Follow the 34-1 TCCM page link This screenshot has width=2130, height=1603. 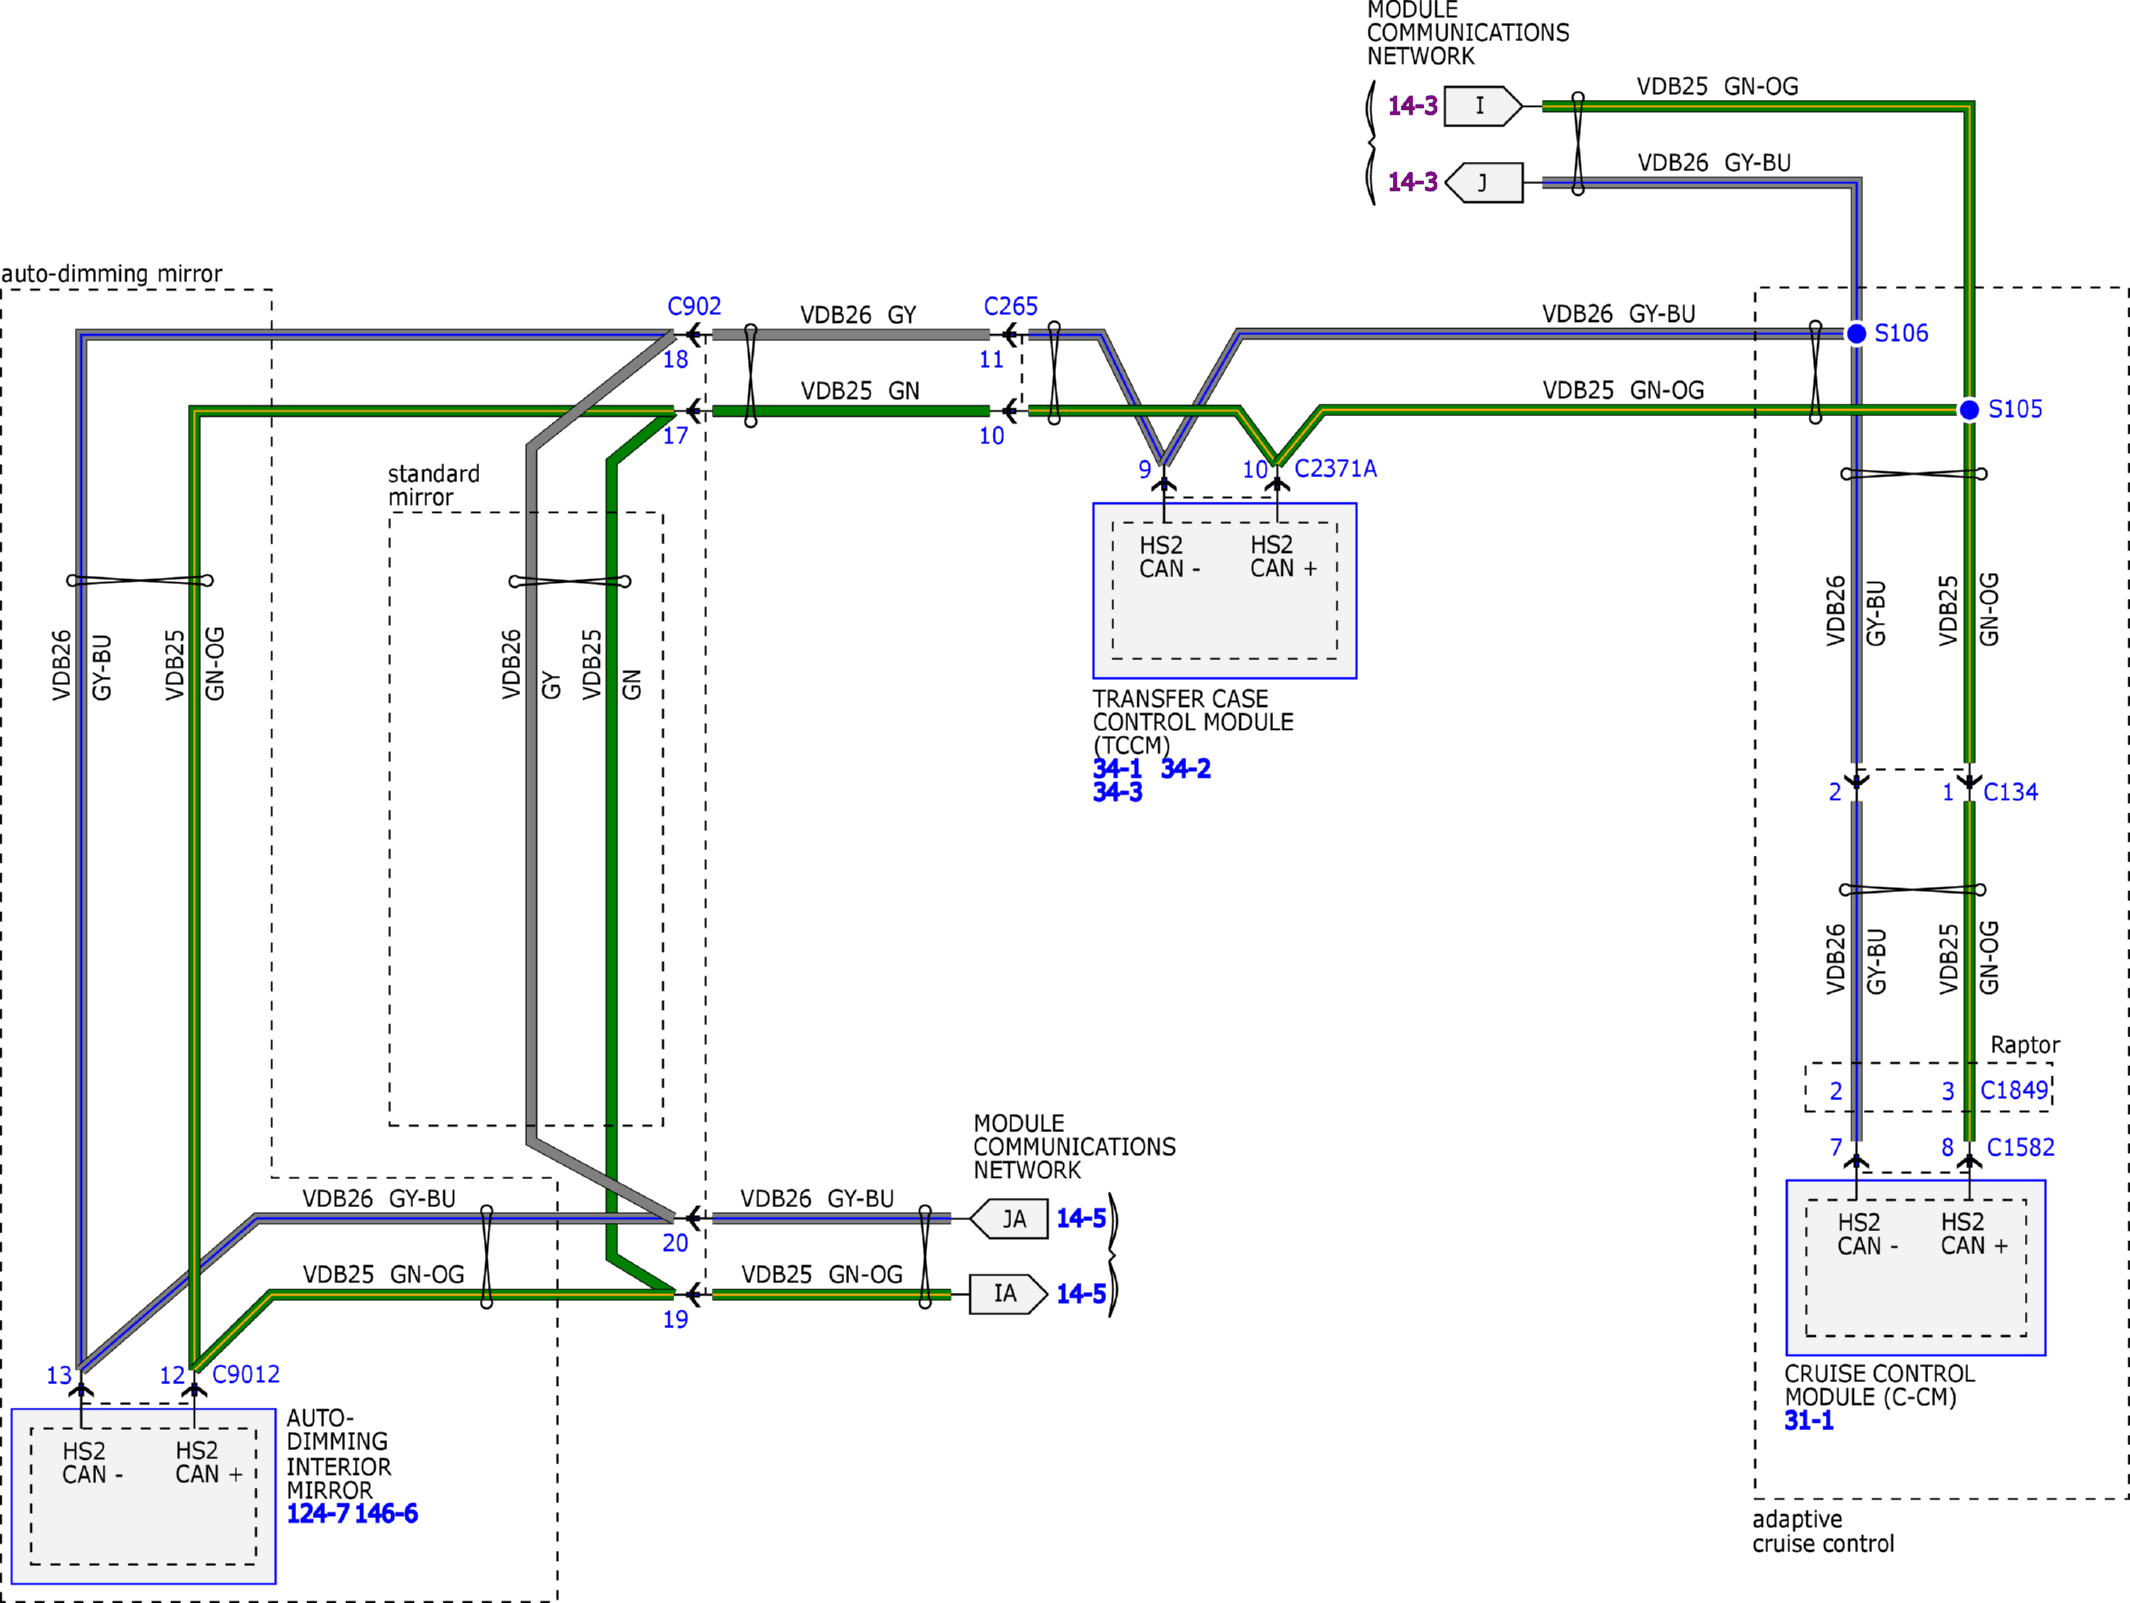[x=1117, y=769]
